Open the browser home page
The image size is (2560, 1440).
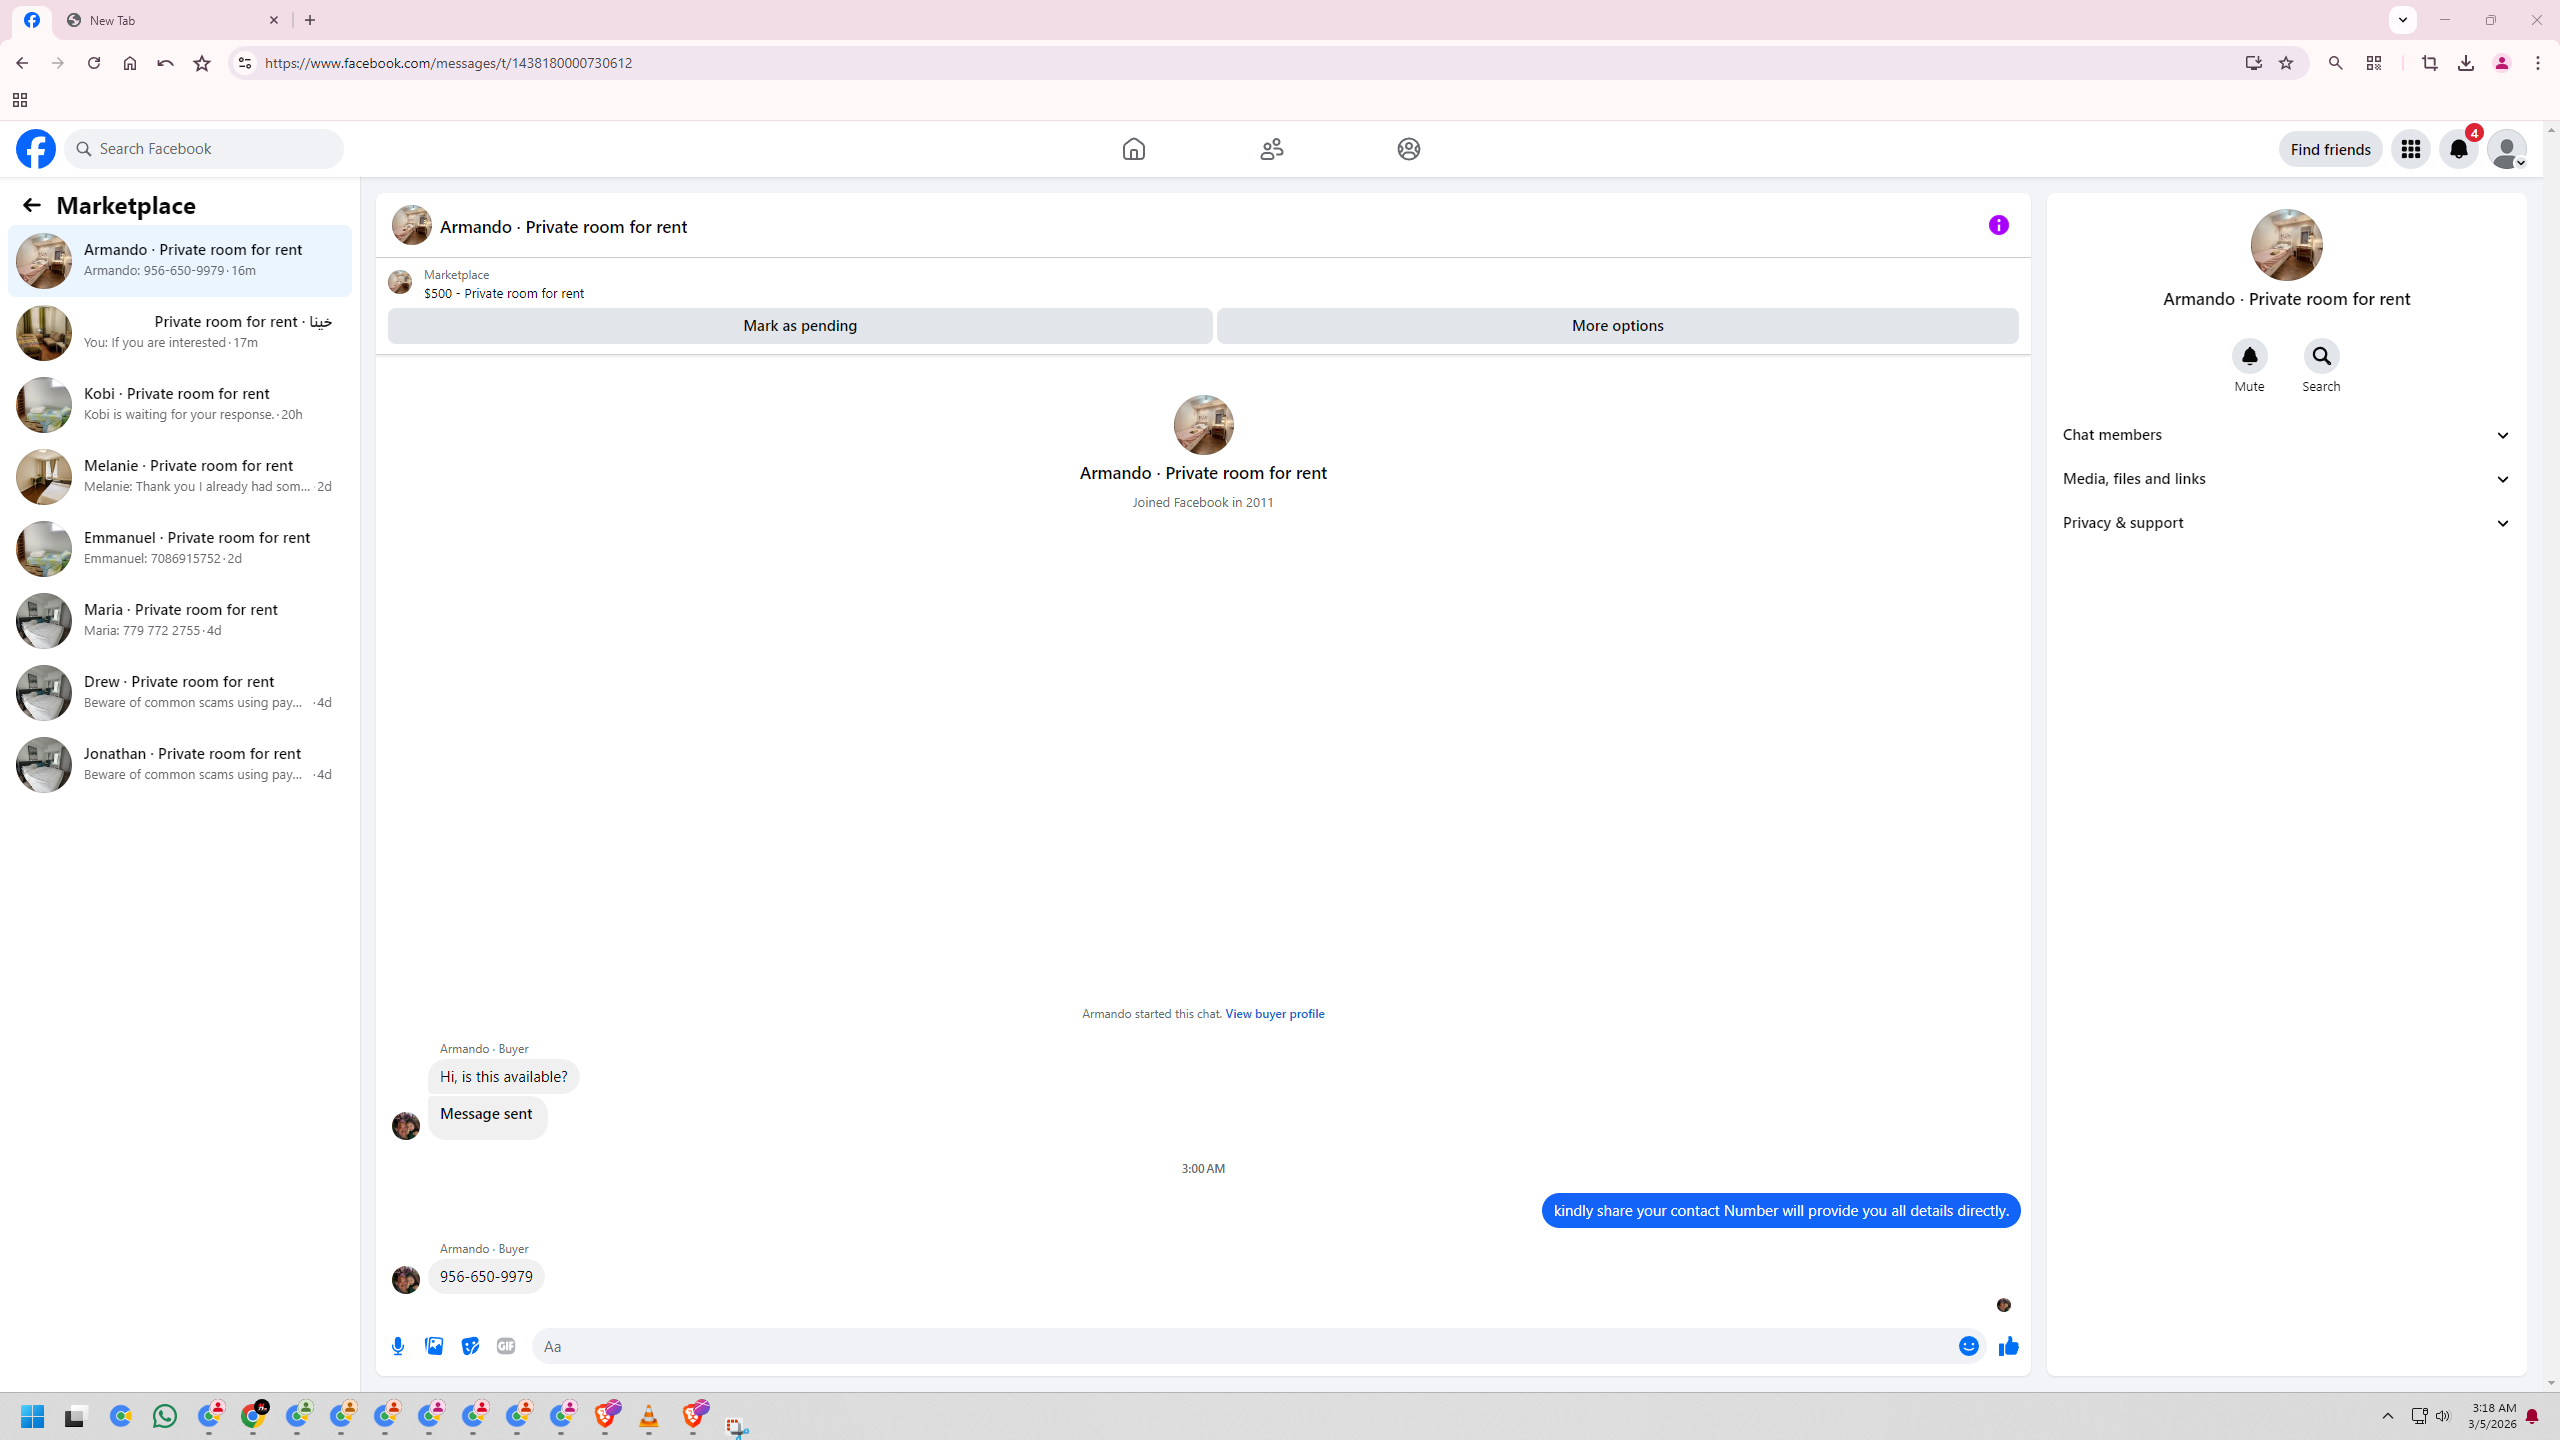130,63
